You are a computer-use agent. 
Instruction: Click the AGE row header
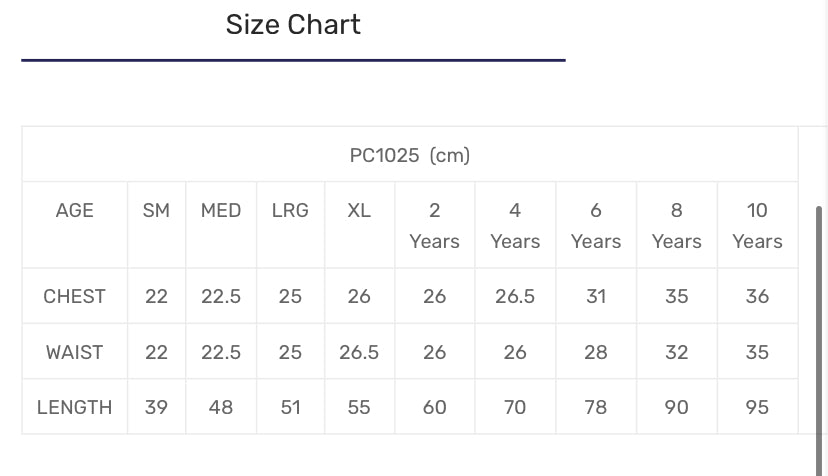[x=75, y=210]
